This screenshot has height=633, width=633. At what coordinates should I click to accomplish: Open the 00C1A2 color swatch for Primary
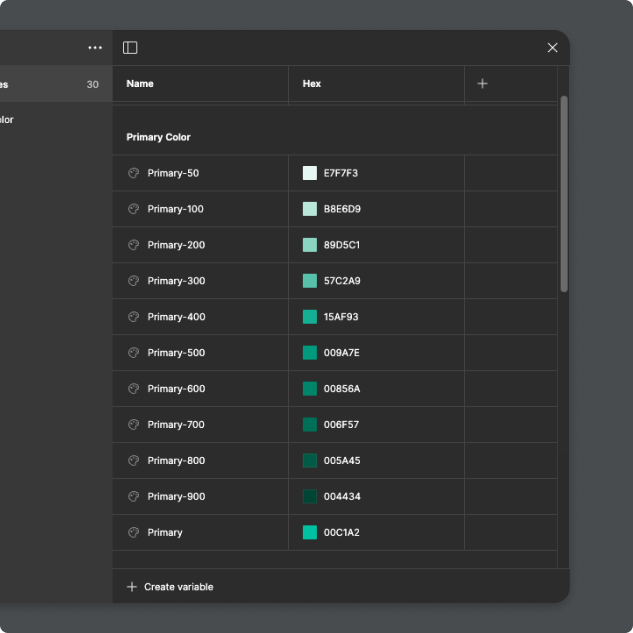point(310,533)
